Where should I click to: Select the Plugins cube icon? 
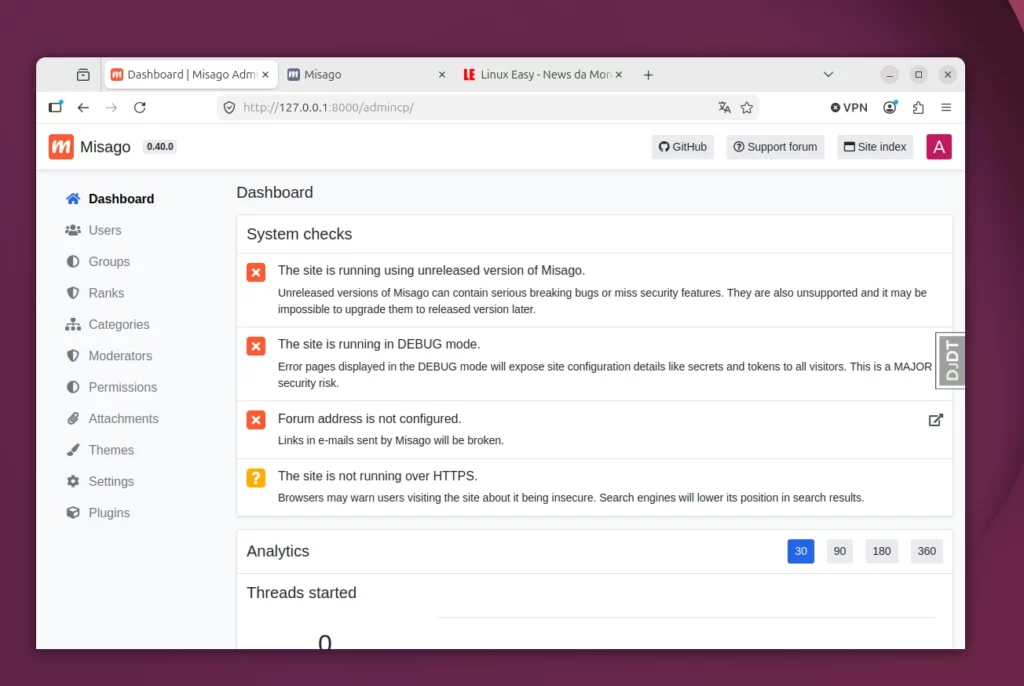(x=72, y=512)
